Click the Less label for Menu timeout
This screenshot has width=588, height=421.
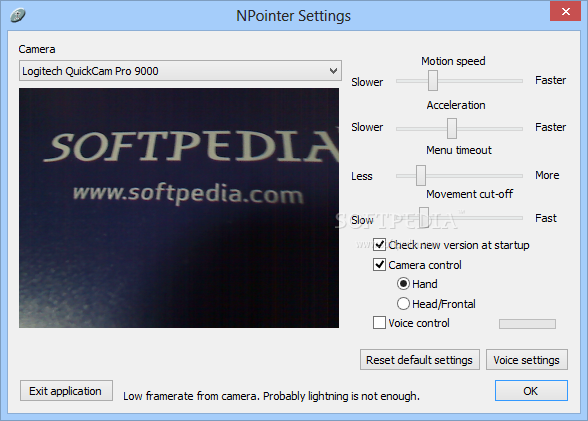pos(362,176)
